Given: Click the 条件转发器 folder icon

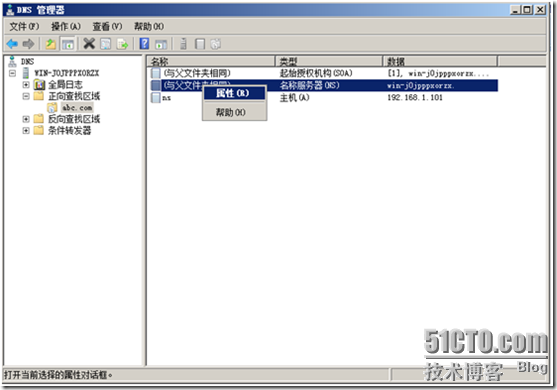Looking at the screenshot, I should coord(39,130).
